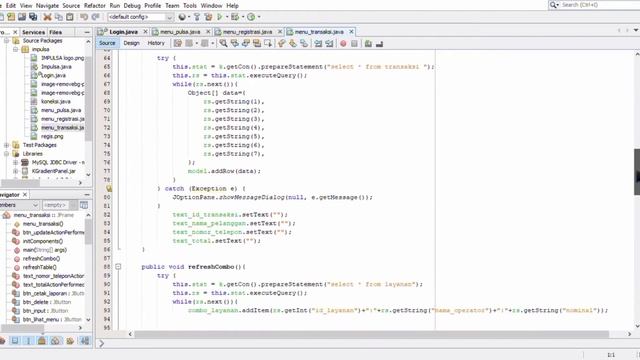Open the Files panel tab
640x360 pixels.
point(56,32)
